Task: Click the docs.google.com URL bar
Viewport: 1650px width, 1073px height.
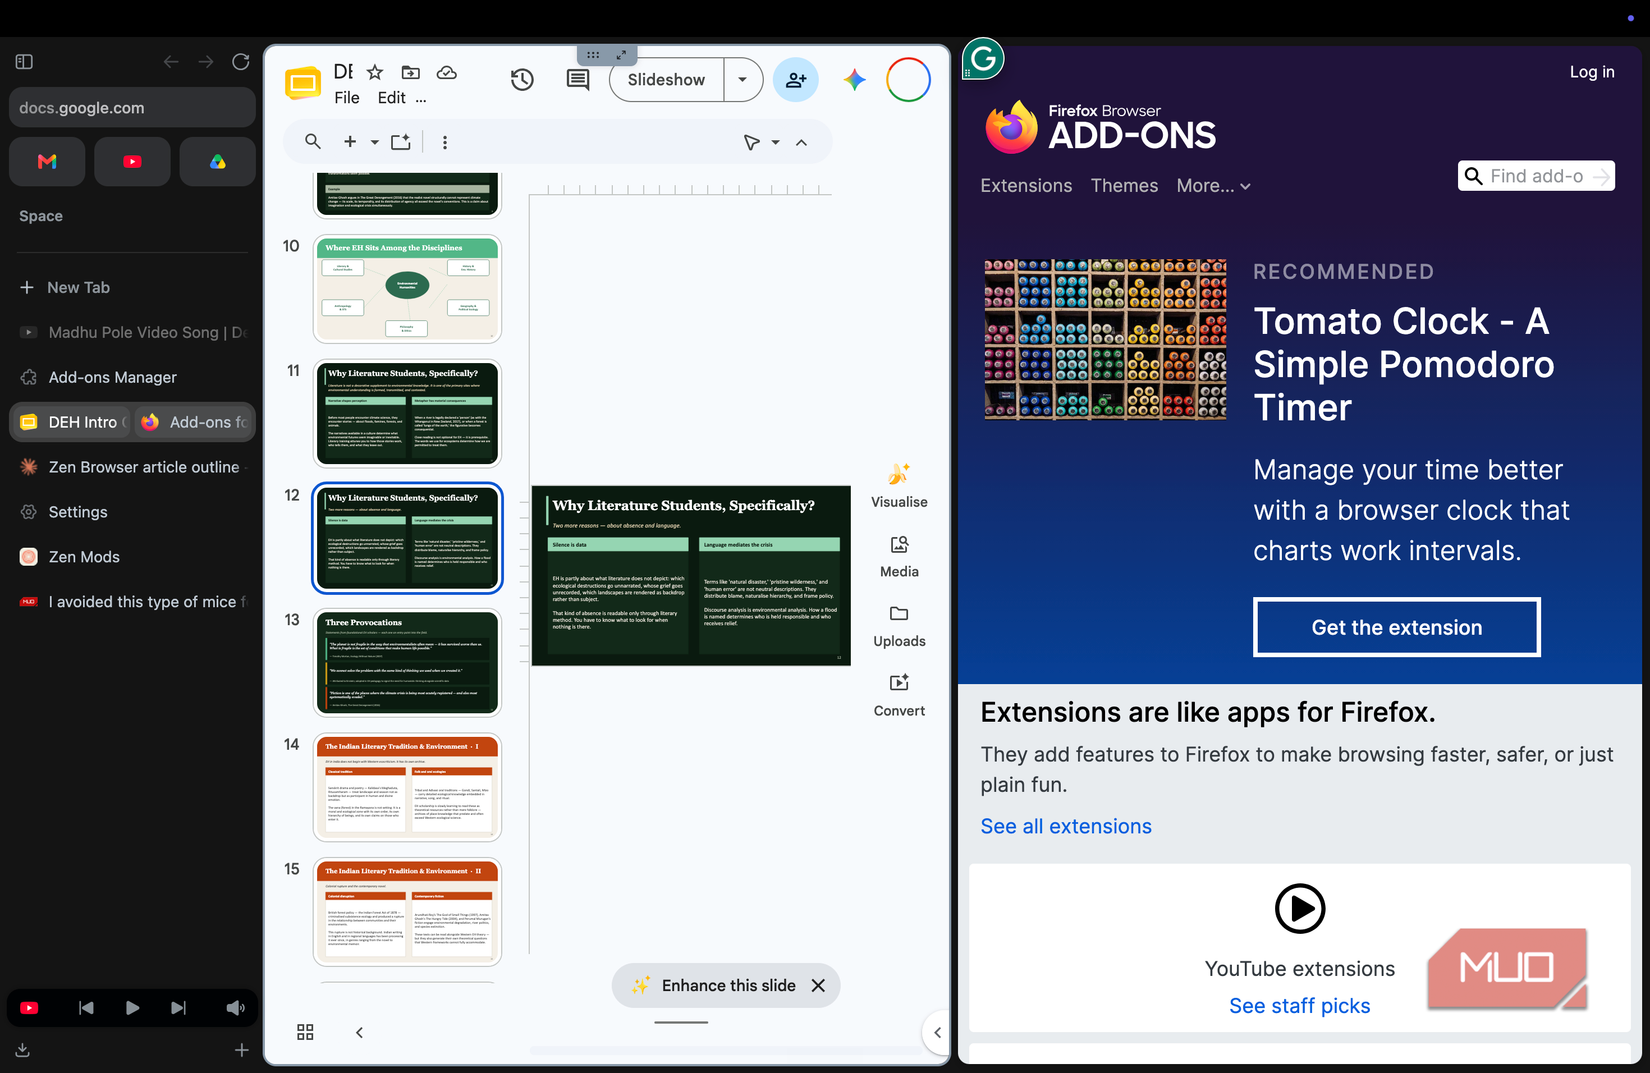Action: click(x=132, y=108)
